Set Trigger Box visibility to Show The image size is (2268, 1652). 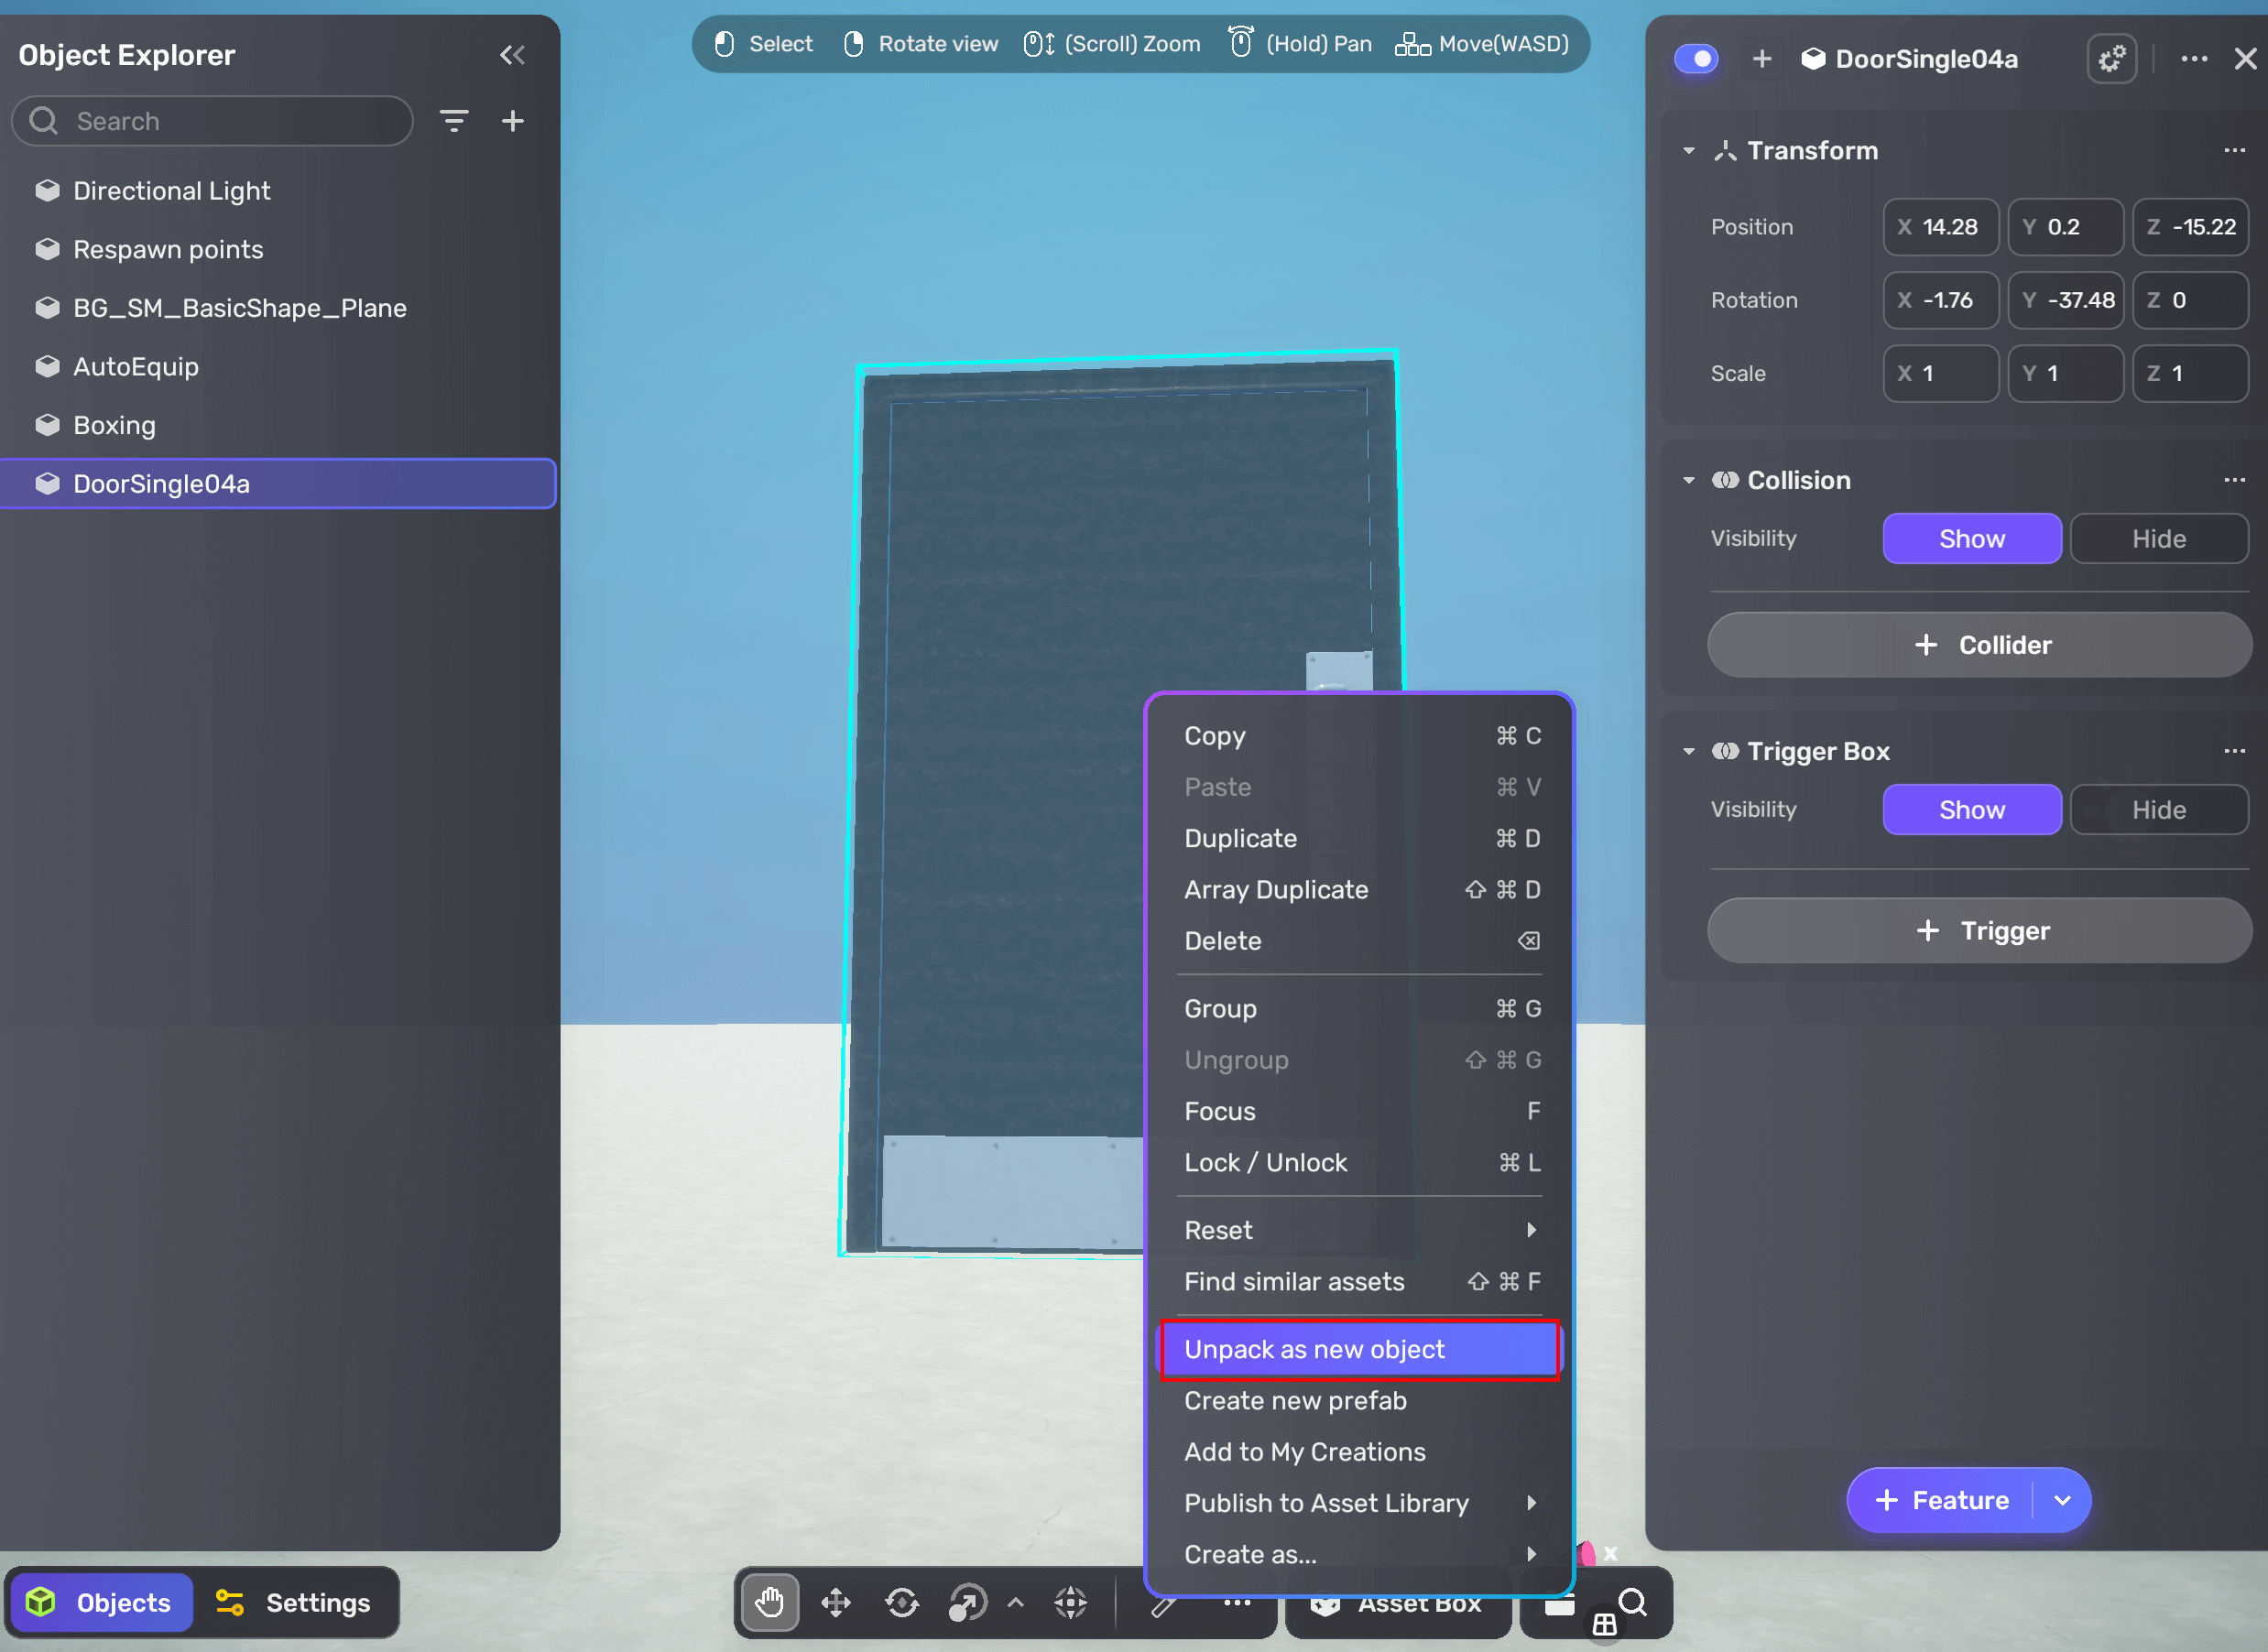click(x=1971, y=810)
